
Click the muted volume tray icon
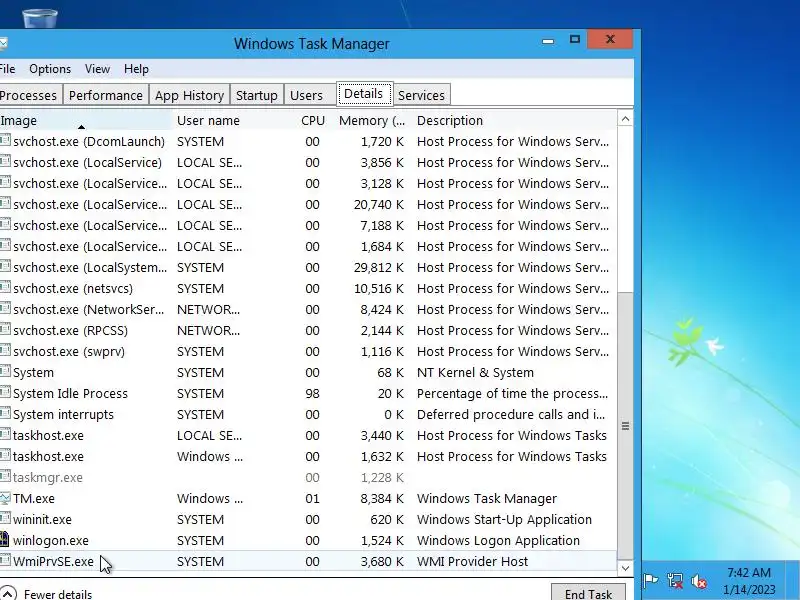699,581
